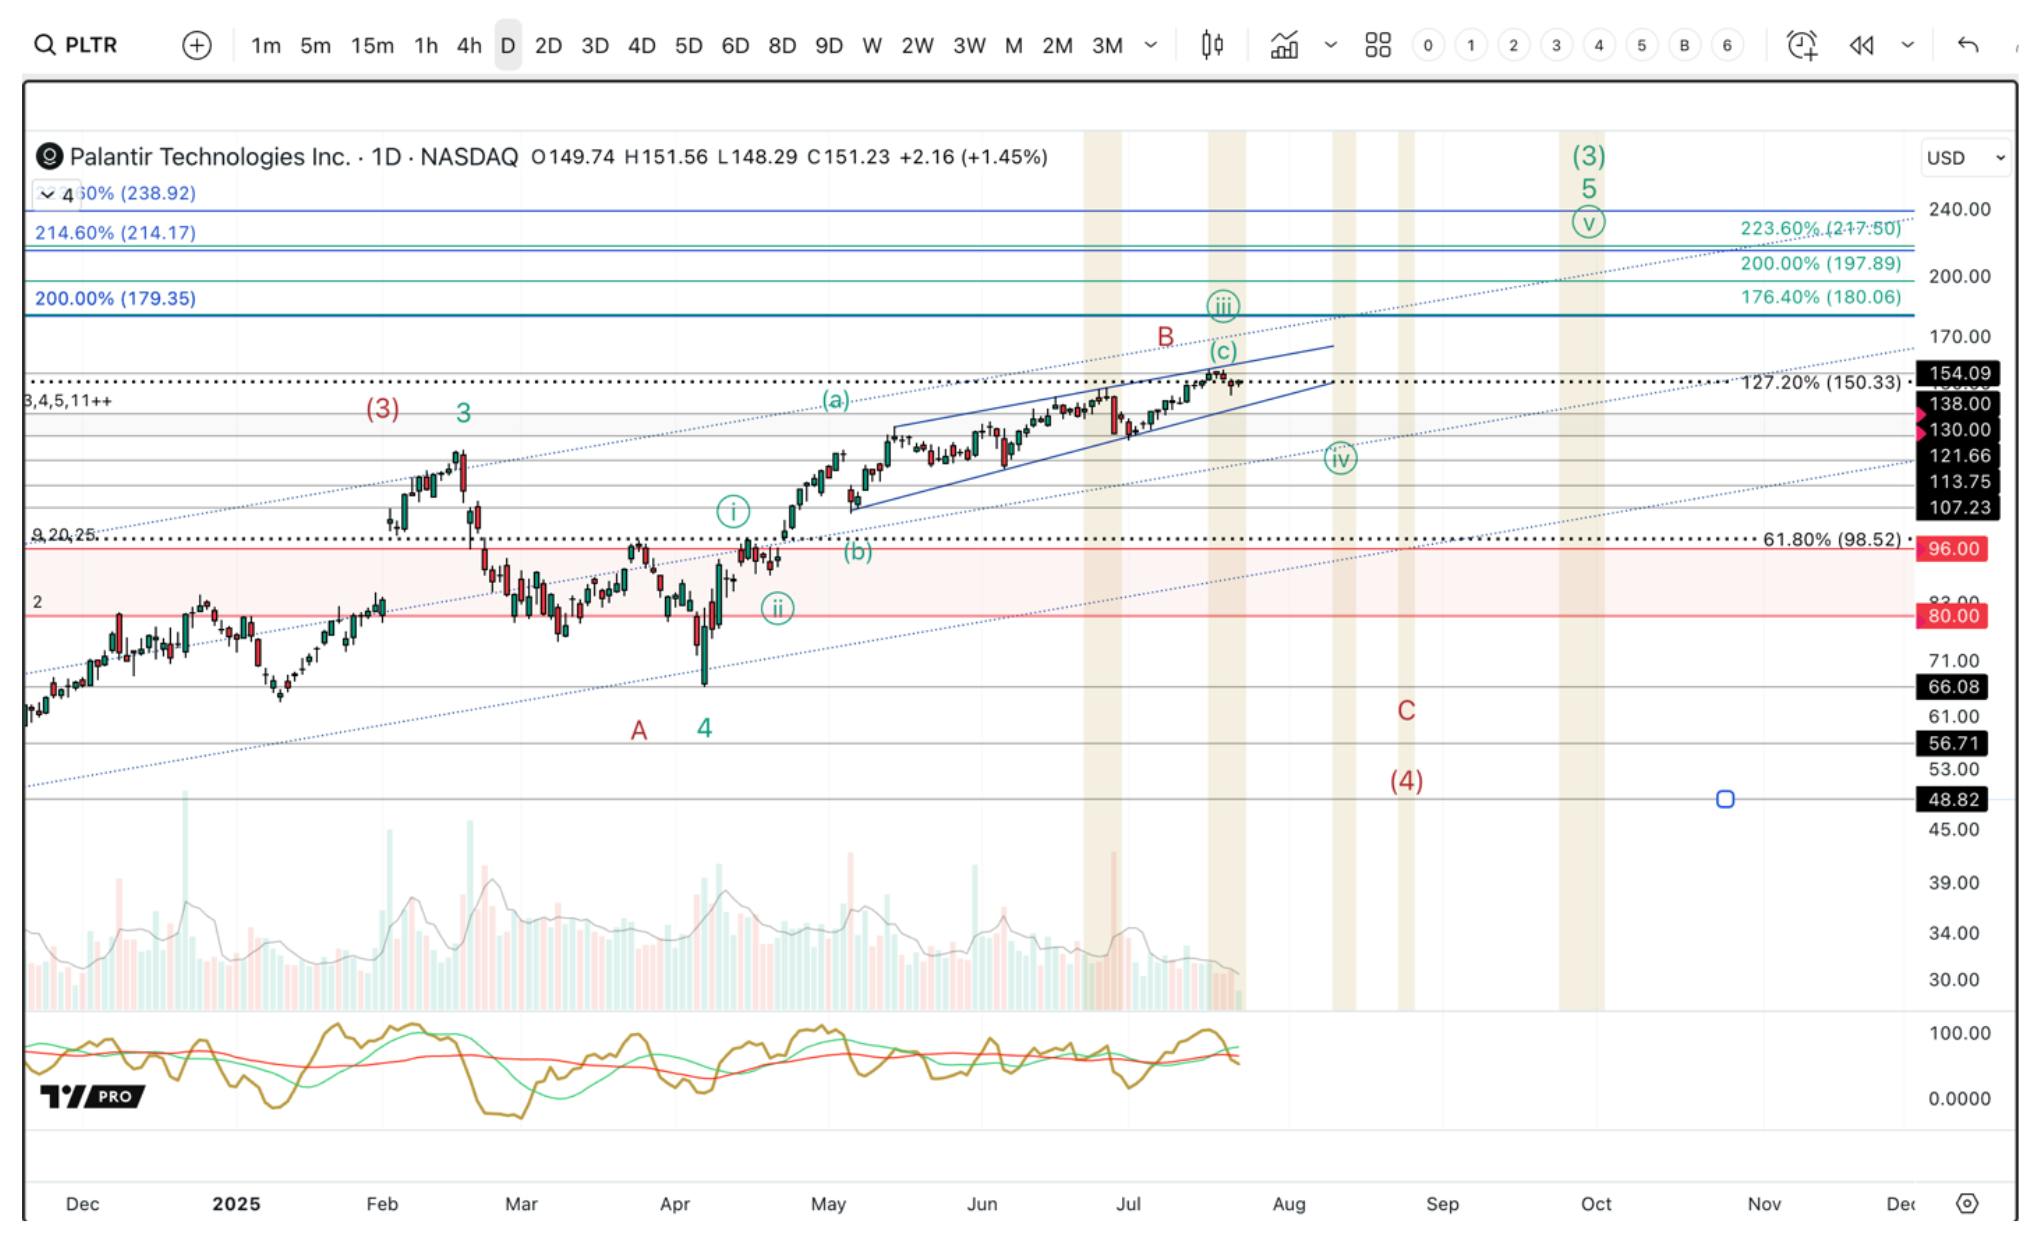Switch to the W weekly timeframe
Screen dimensions: 2038x1256
click(872, 45)
